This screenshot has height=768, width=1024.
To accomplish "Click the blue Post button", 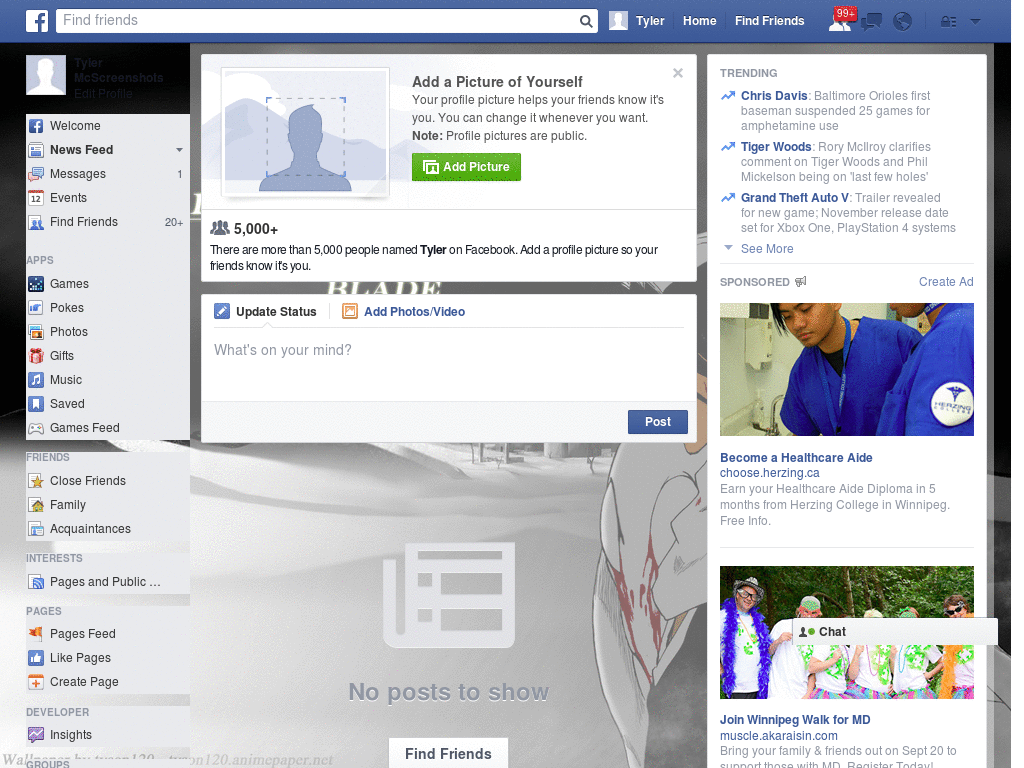I will [658, 422].
